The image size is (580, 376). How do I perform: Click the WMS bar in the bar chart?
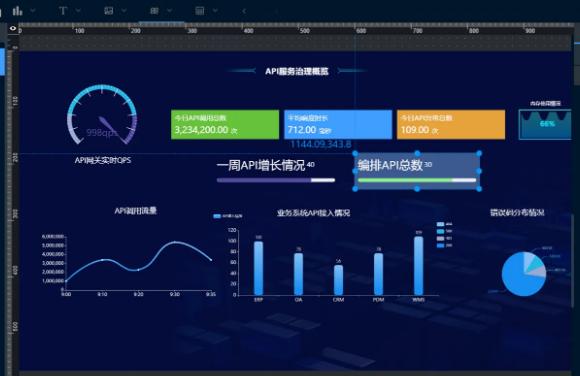coord(418,266)
